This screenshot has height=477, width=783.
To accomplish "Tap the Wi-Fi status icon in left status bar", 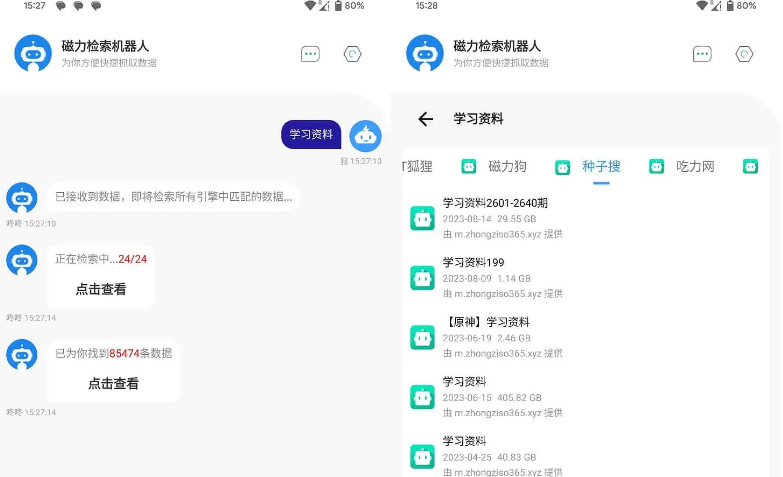I will pyautogui.click(x=310, y=5).
